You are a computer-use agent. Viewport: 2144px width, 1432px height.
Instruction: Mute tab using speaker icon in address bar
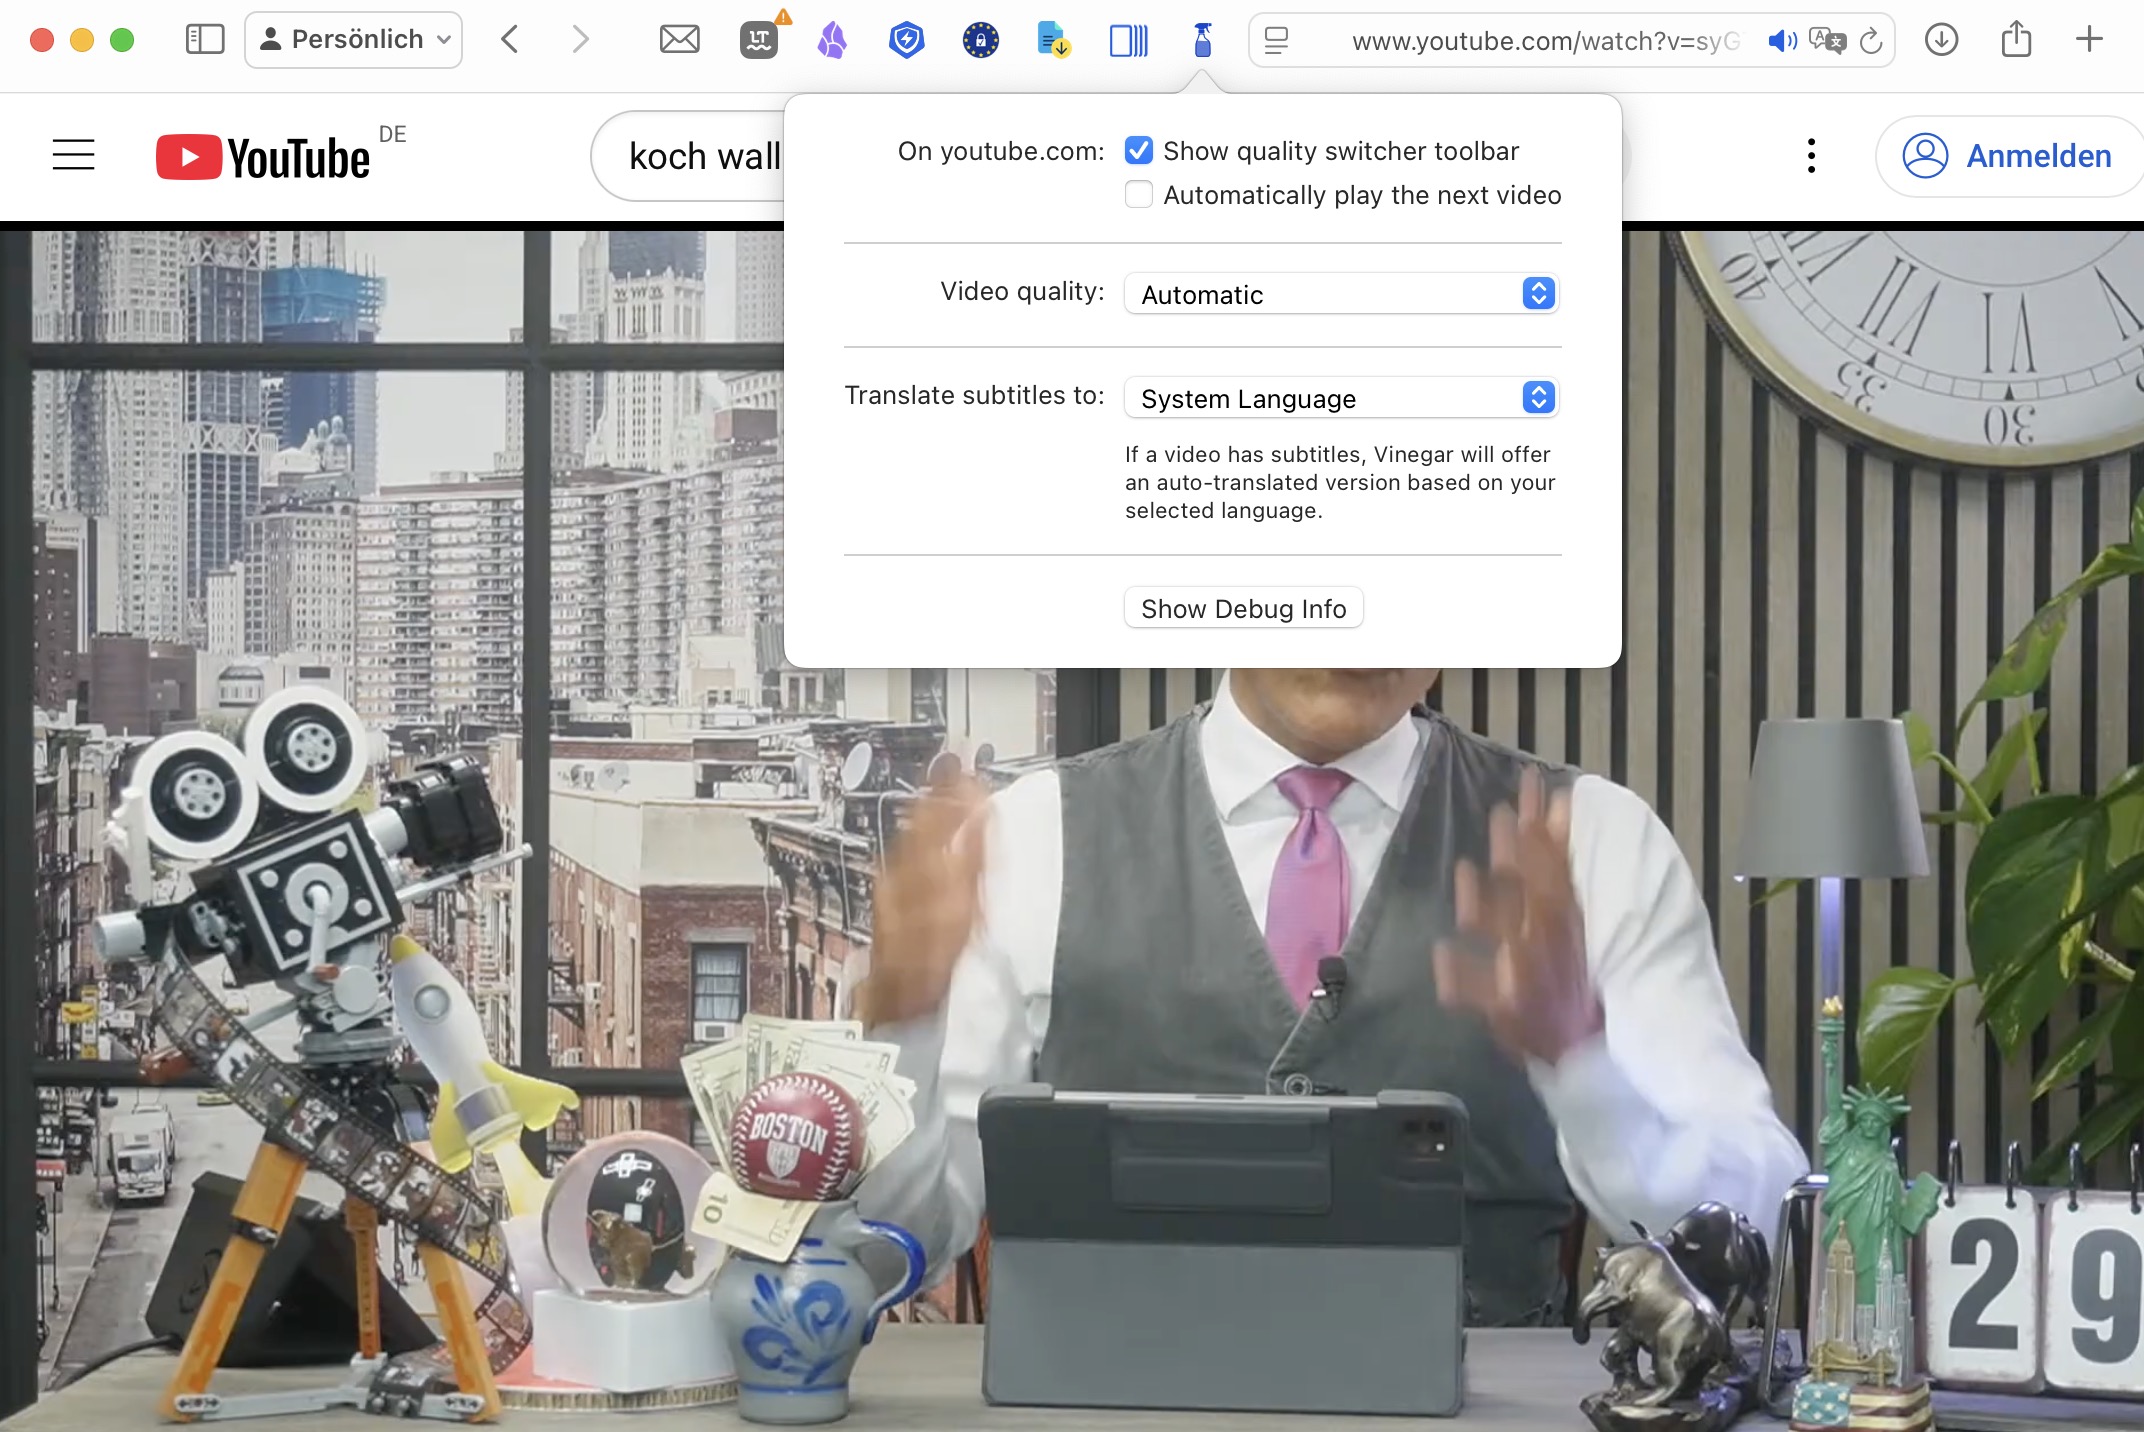pyautogui.click(x=1781, y=41)
